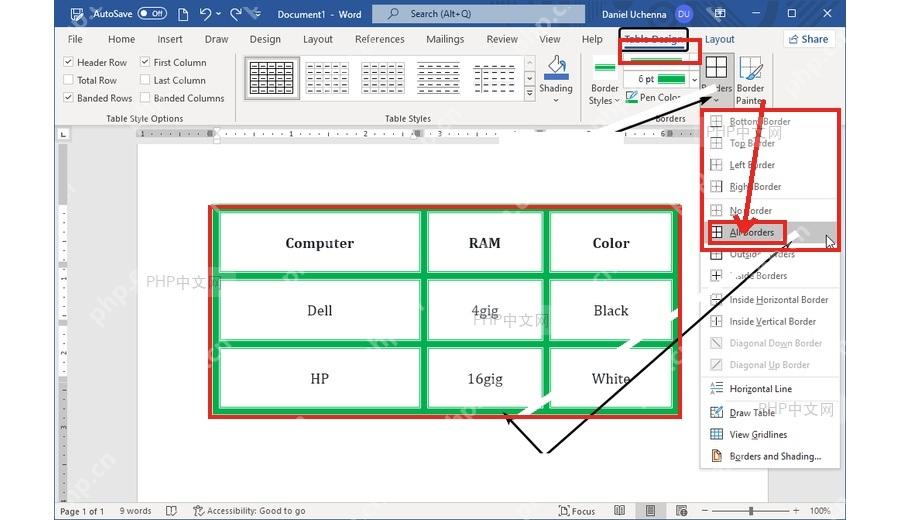Click the Zoom in plus button
The image size is (900, 520).
796,510
